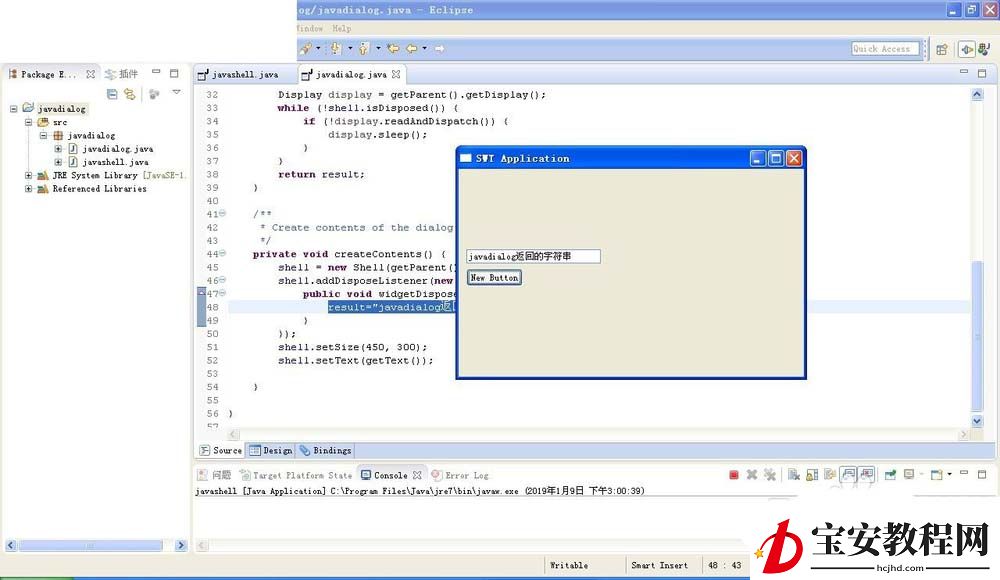Collapse the javadialog project node
This screenshot has width=1000, height=580.
pyautogui.click(x=13, y=108)
